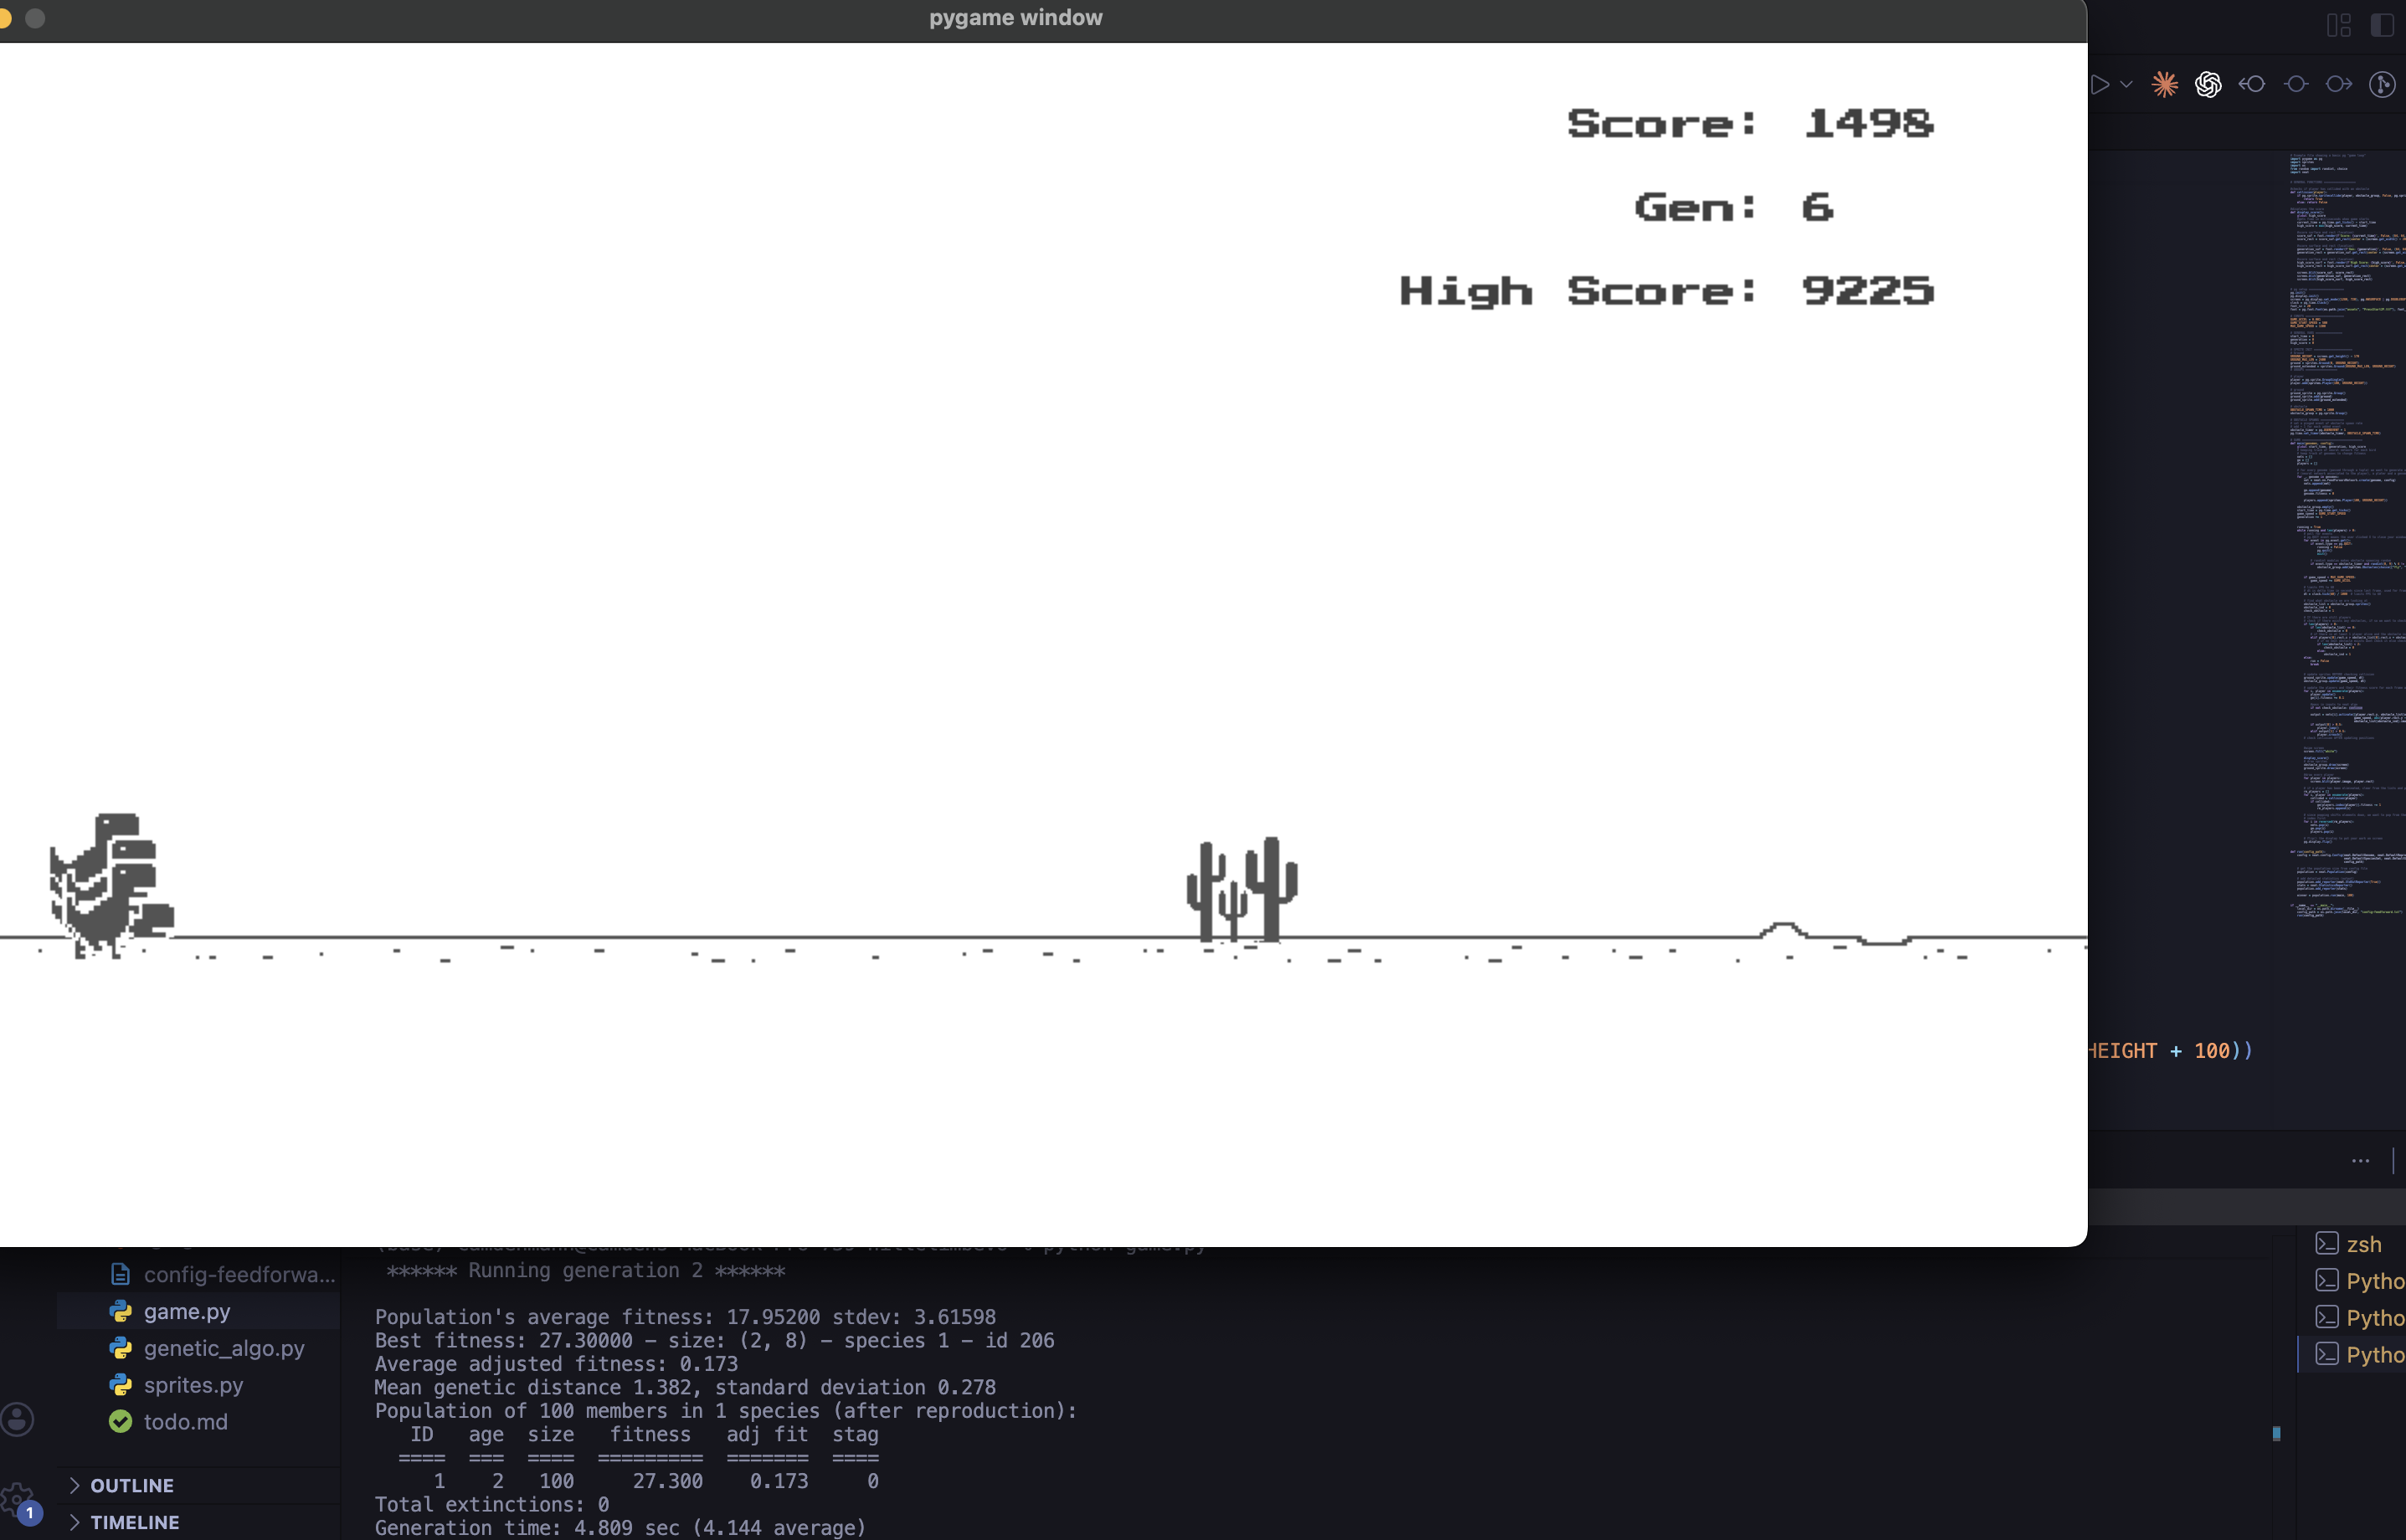Click the code minimap on the right

click(x=2345, y=500)
